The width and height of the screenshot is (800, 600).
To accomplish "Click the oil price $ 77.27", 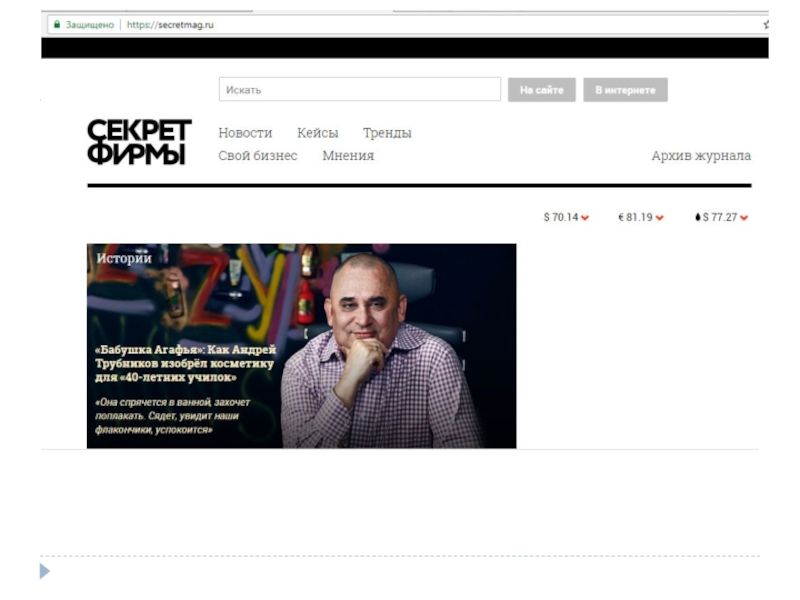I will 720,217.
